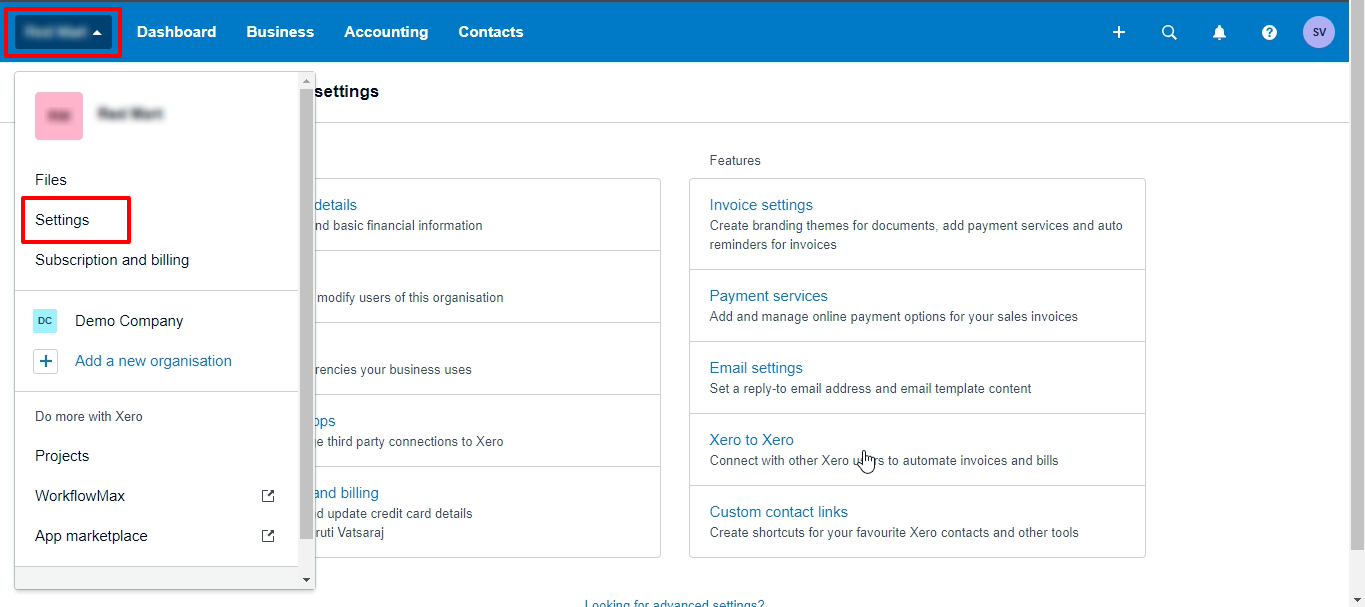
Task: Click Looking for advanced settings link
Action: (675, 603)
